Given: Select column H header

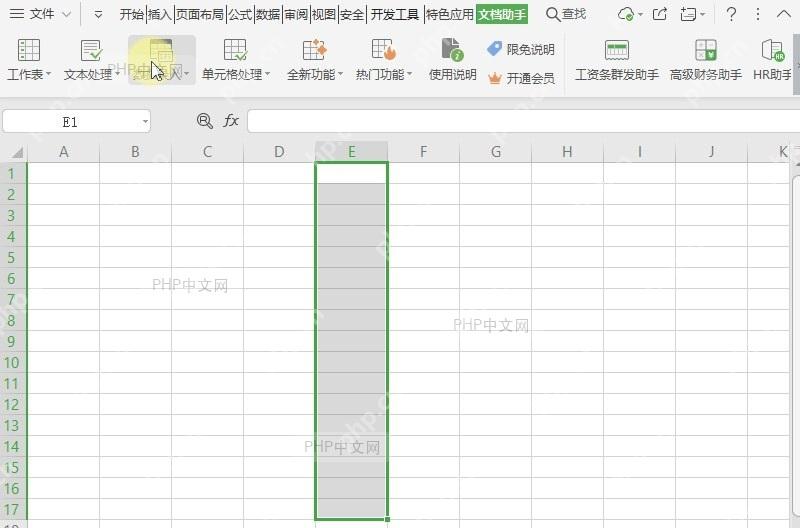Looking at the screenshot, I should click(567, 152).
